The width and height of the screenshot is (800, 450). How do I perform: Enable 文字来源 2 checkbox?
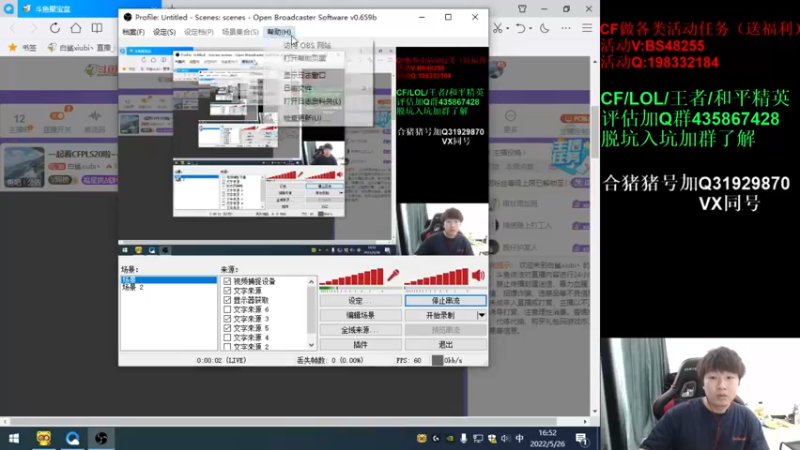[x=227, y=346]
